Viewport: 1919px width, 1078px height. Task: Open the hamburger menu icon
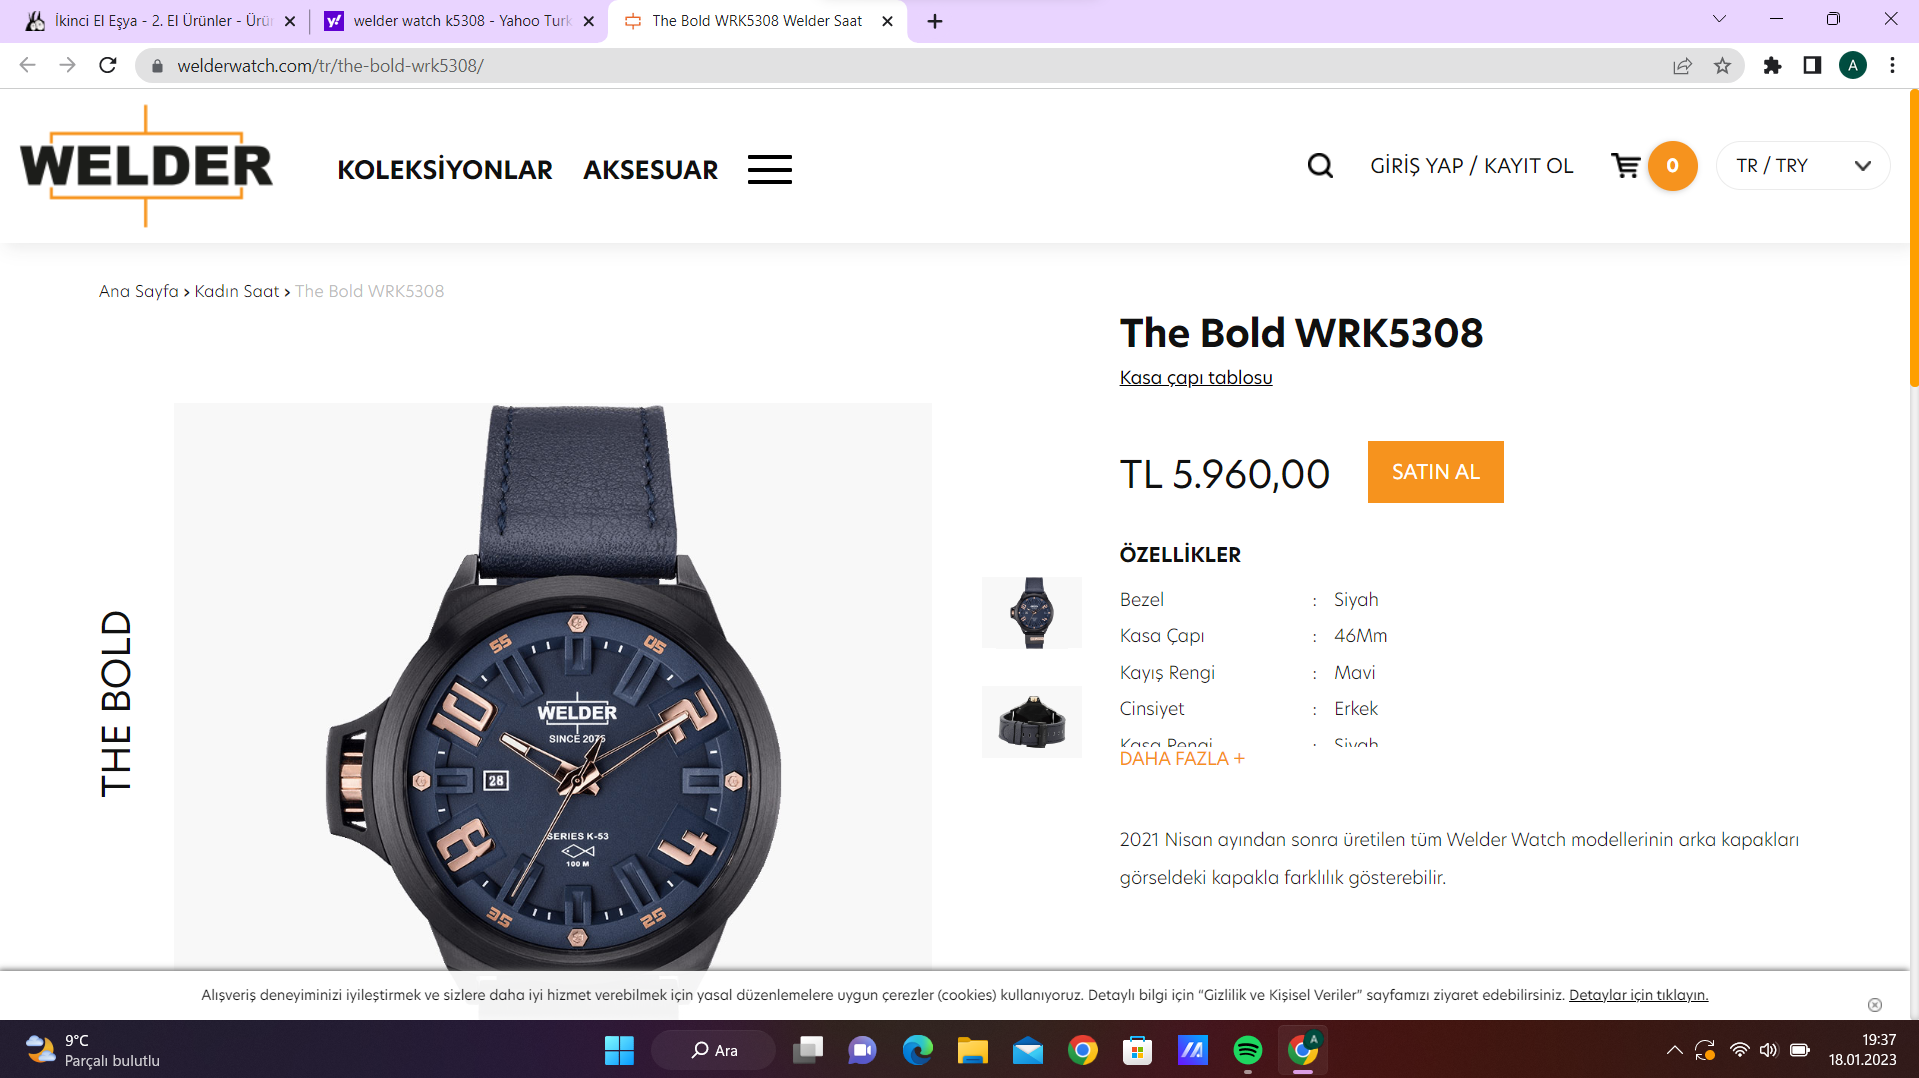pos(770,169)
